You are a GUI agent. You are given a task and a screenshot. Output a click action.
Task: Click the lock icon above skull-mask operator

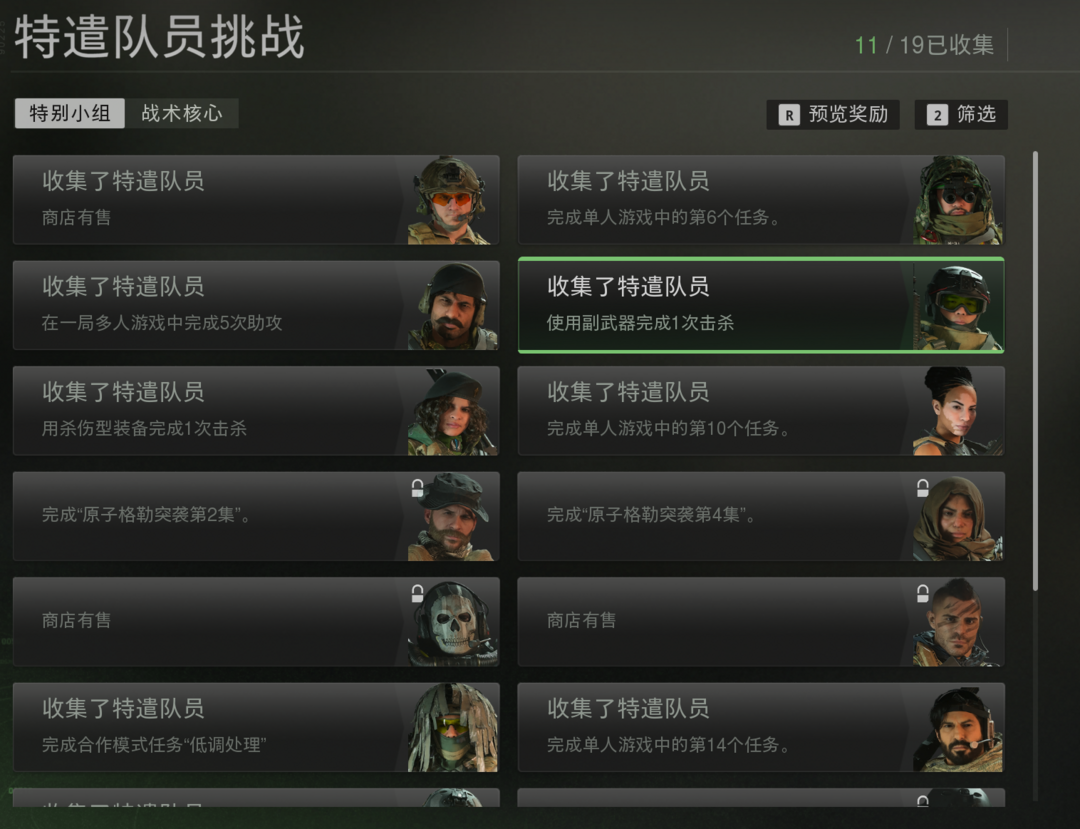tap(417, 594)
